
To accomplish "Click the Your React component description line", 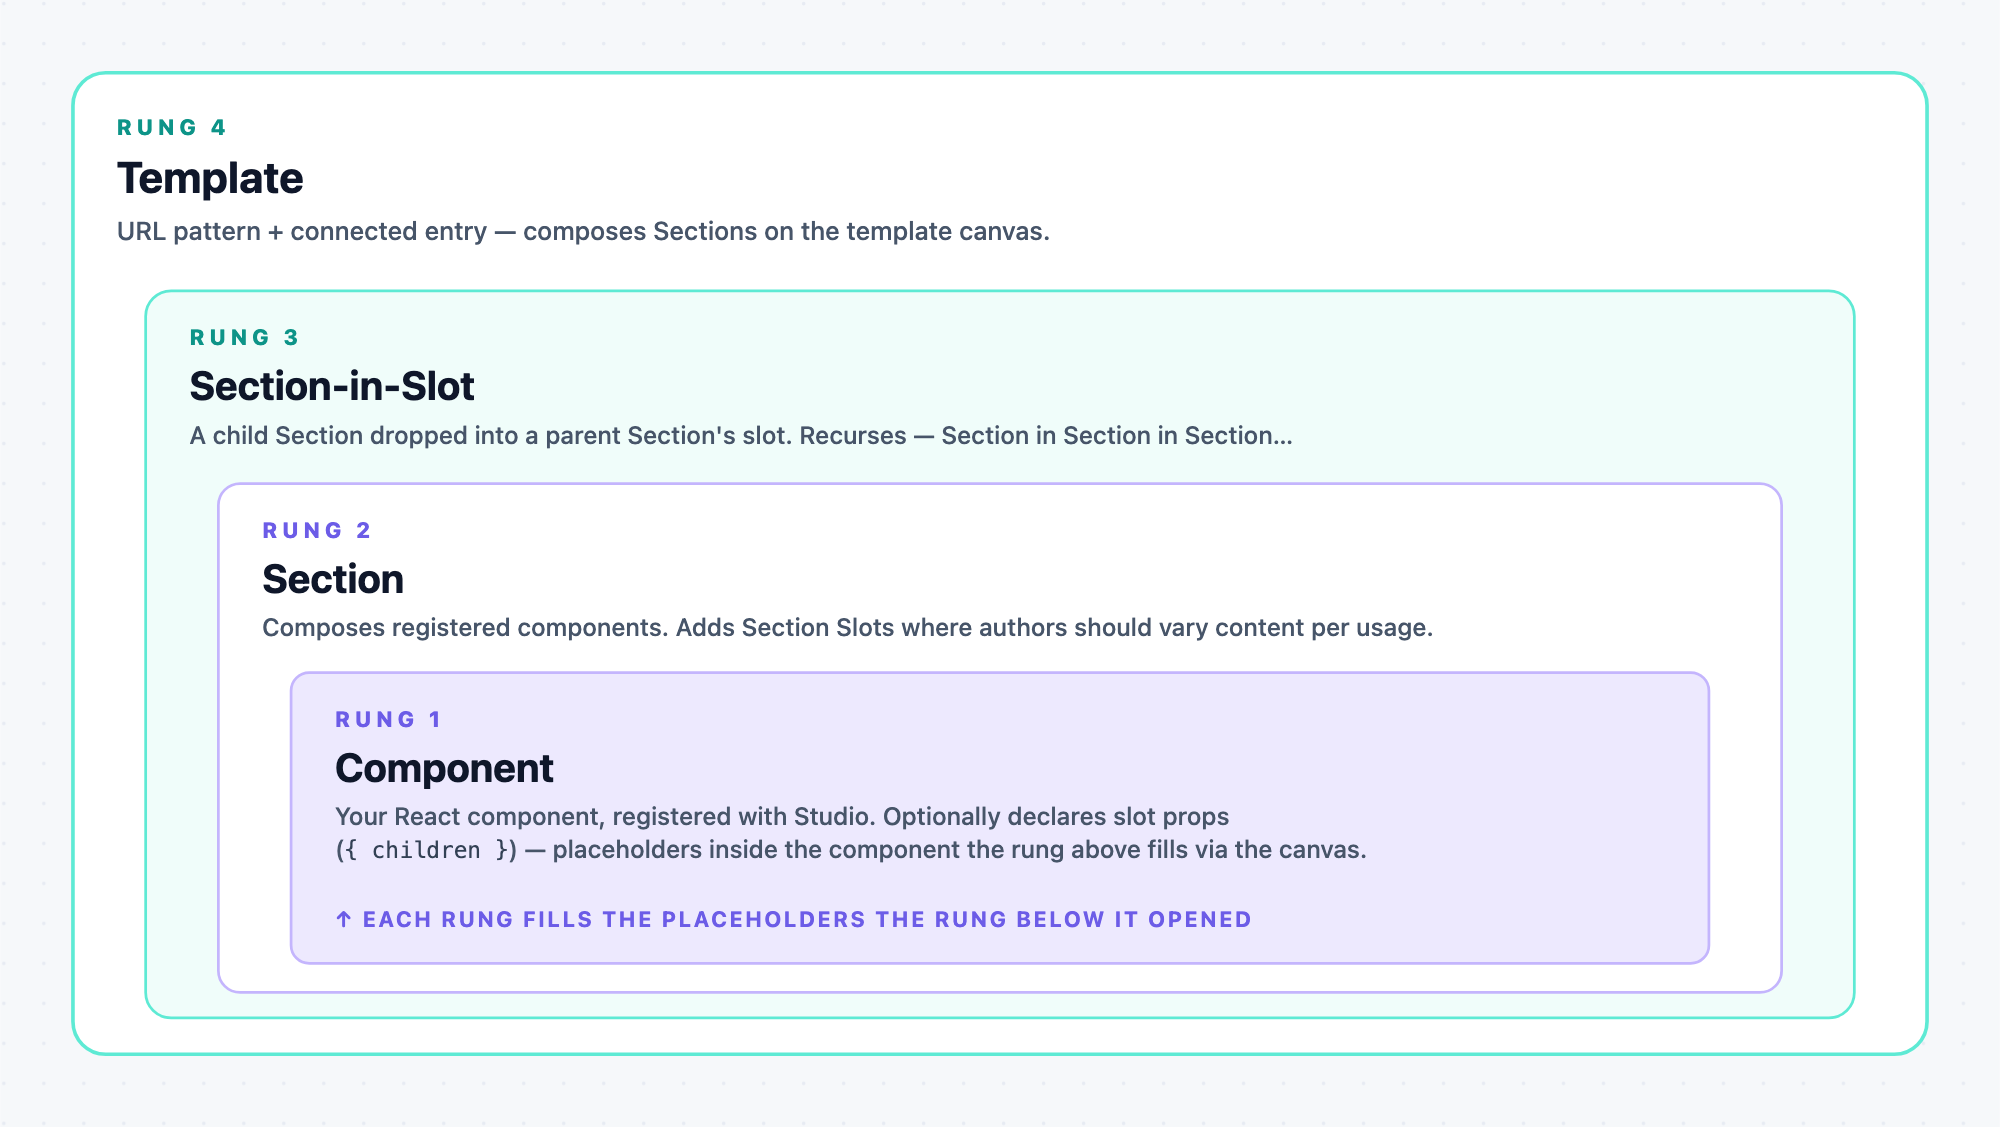I will 782,817.
